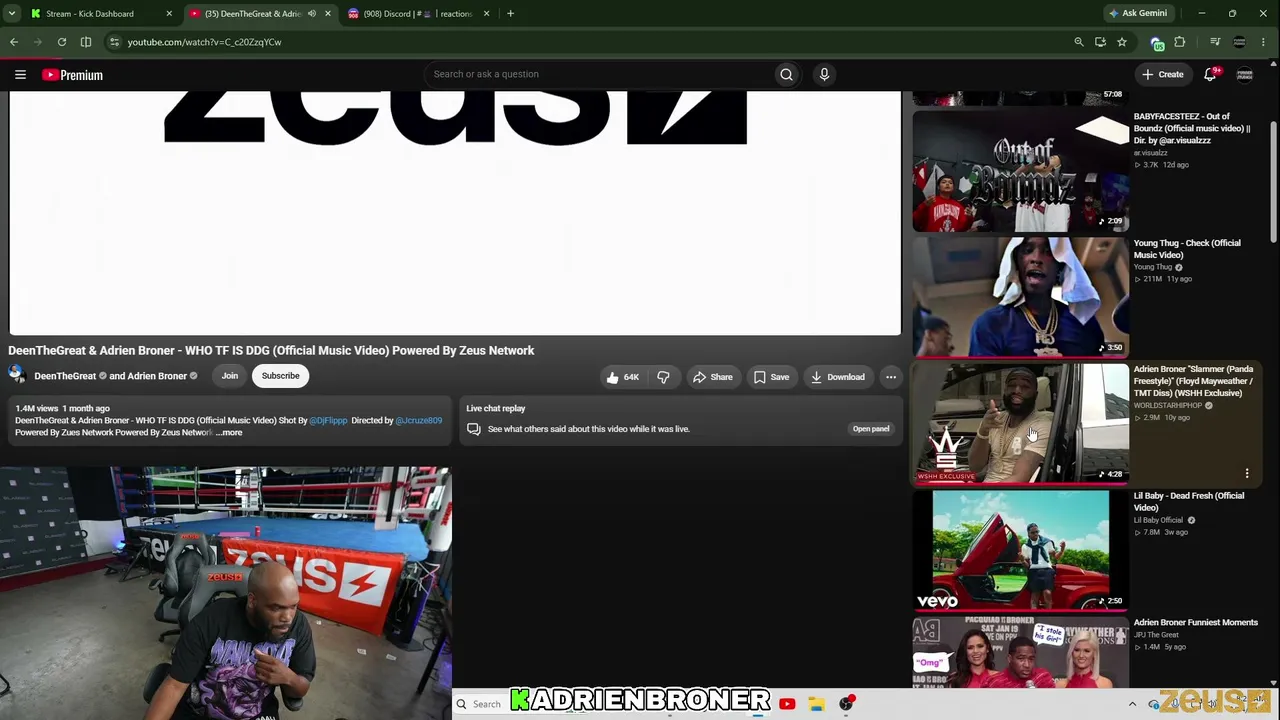Close the Kick Dashboard tab
1280x720 pixels.
169,14
